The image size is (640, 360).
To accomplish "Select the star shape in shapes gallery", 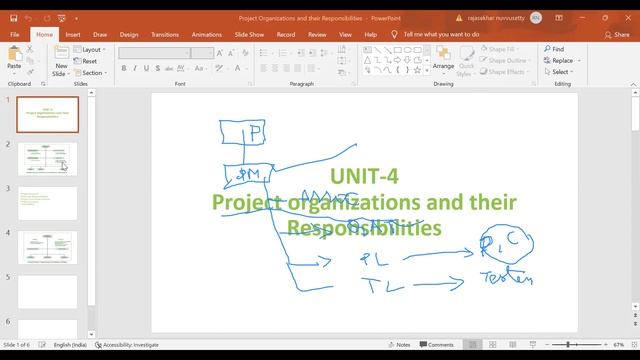I will point(417,70).
